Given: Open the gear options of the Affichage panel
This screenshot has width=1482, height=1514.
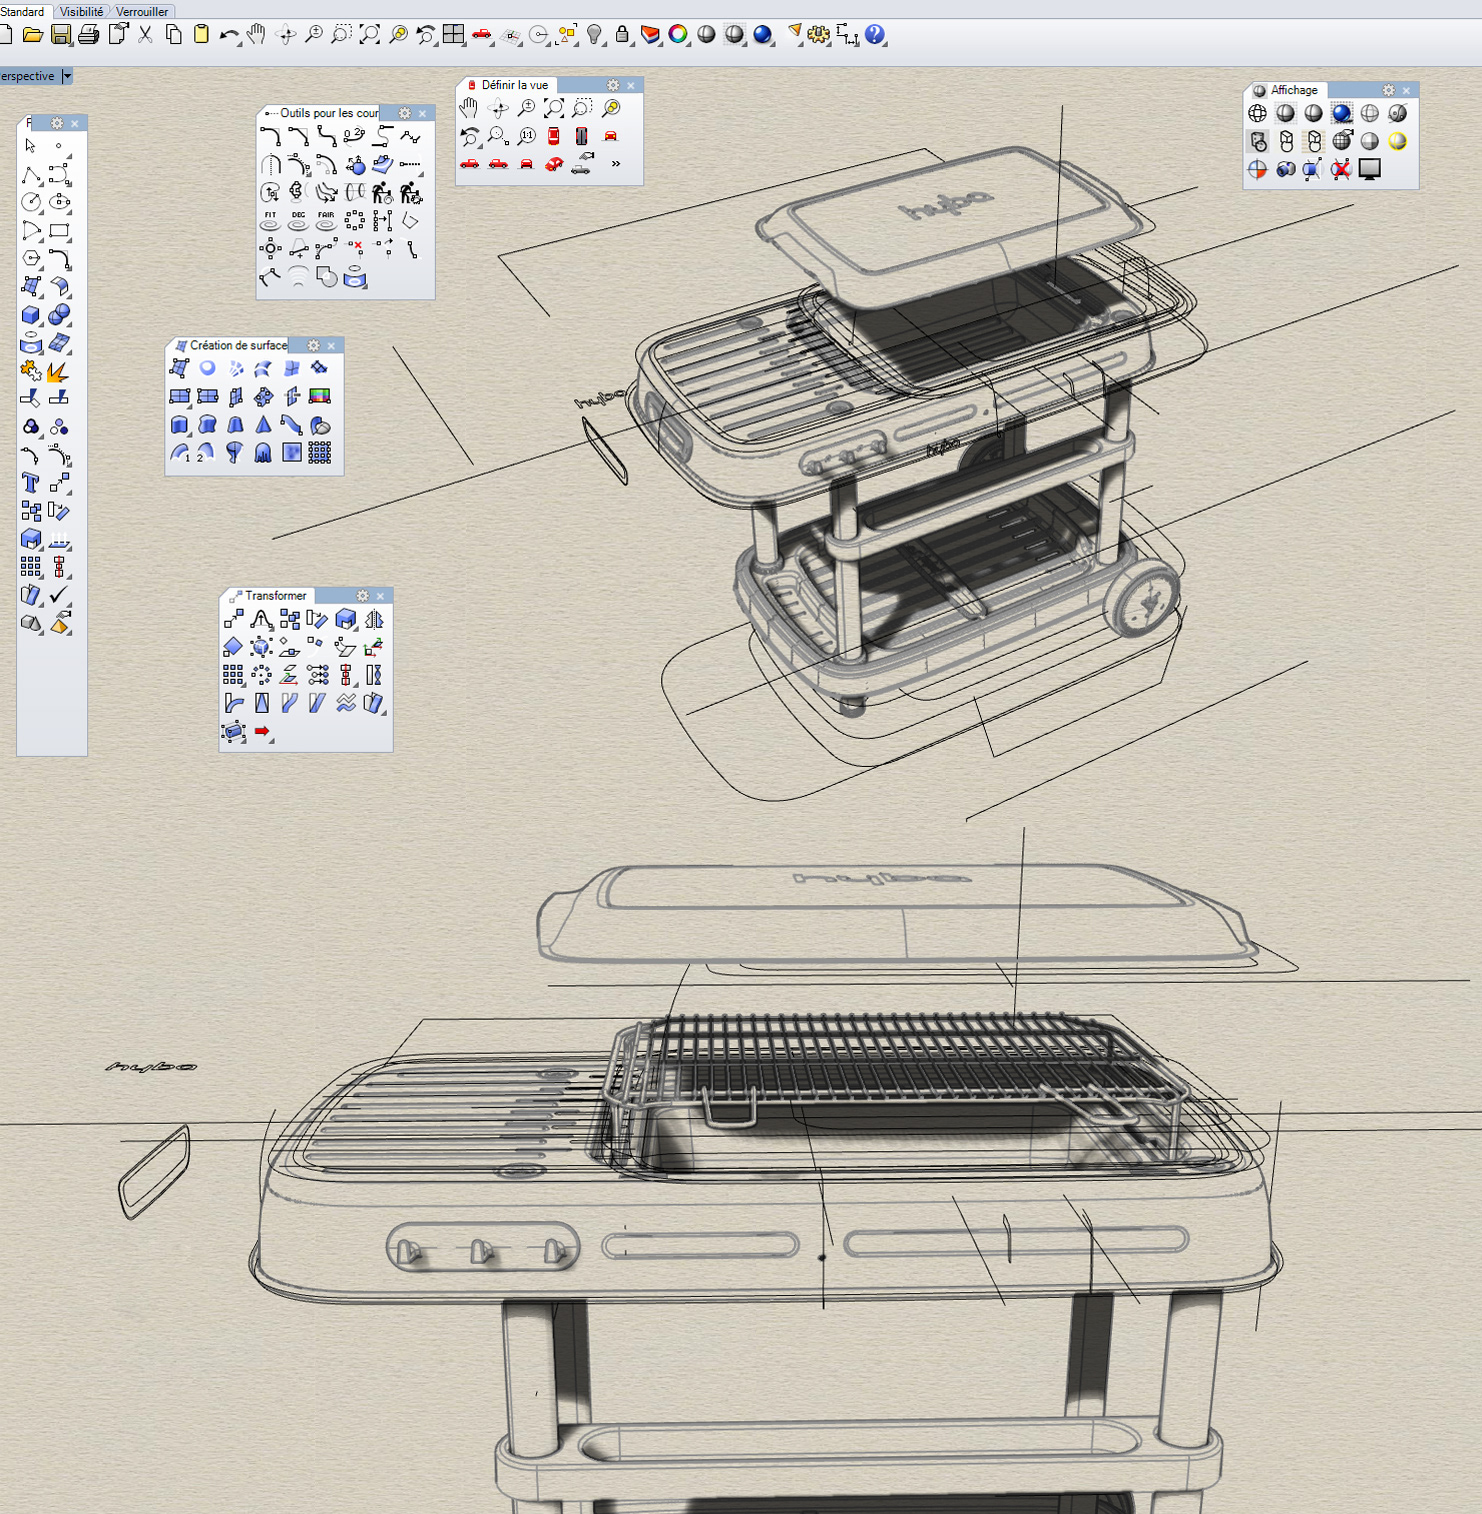Looking at the screenshot, I should point(1388,90).
